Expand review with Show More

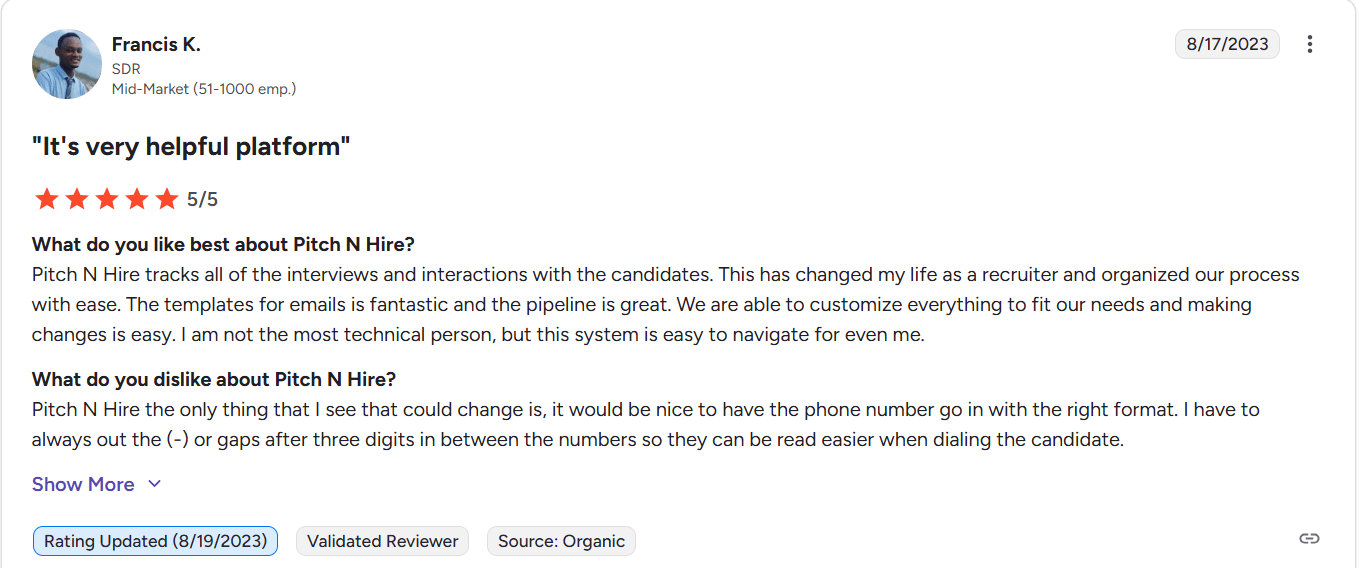pyautogui.click(x=83, y=484)
